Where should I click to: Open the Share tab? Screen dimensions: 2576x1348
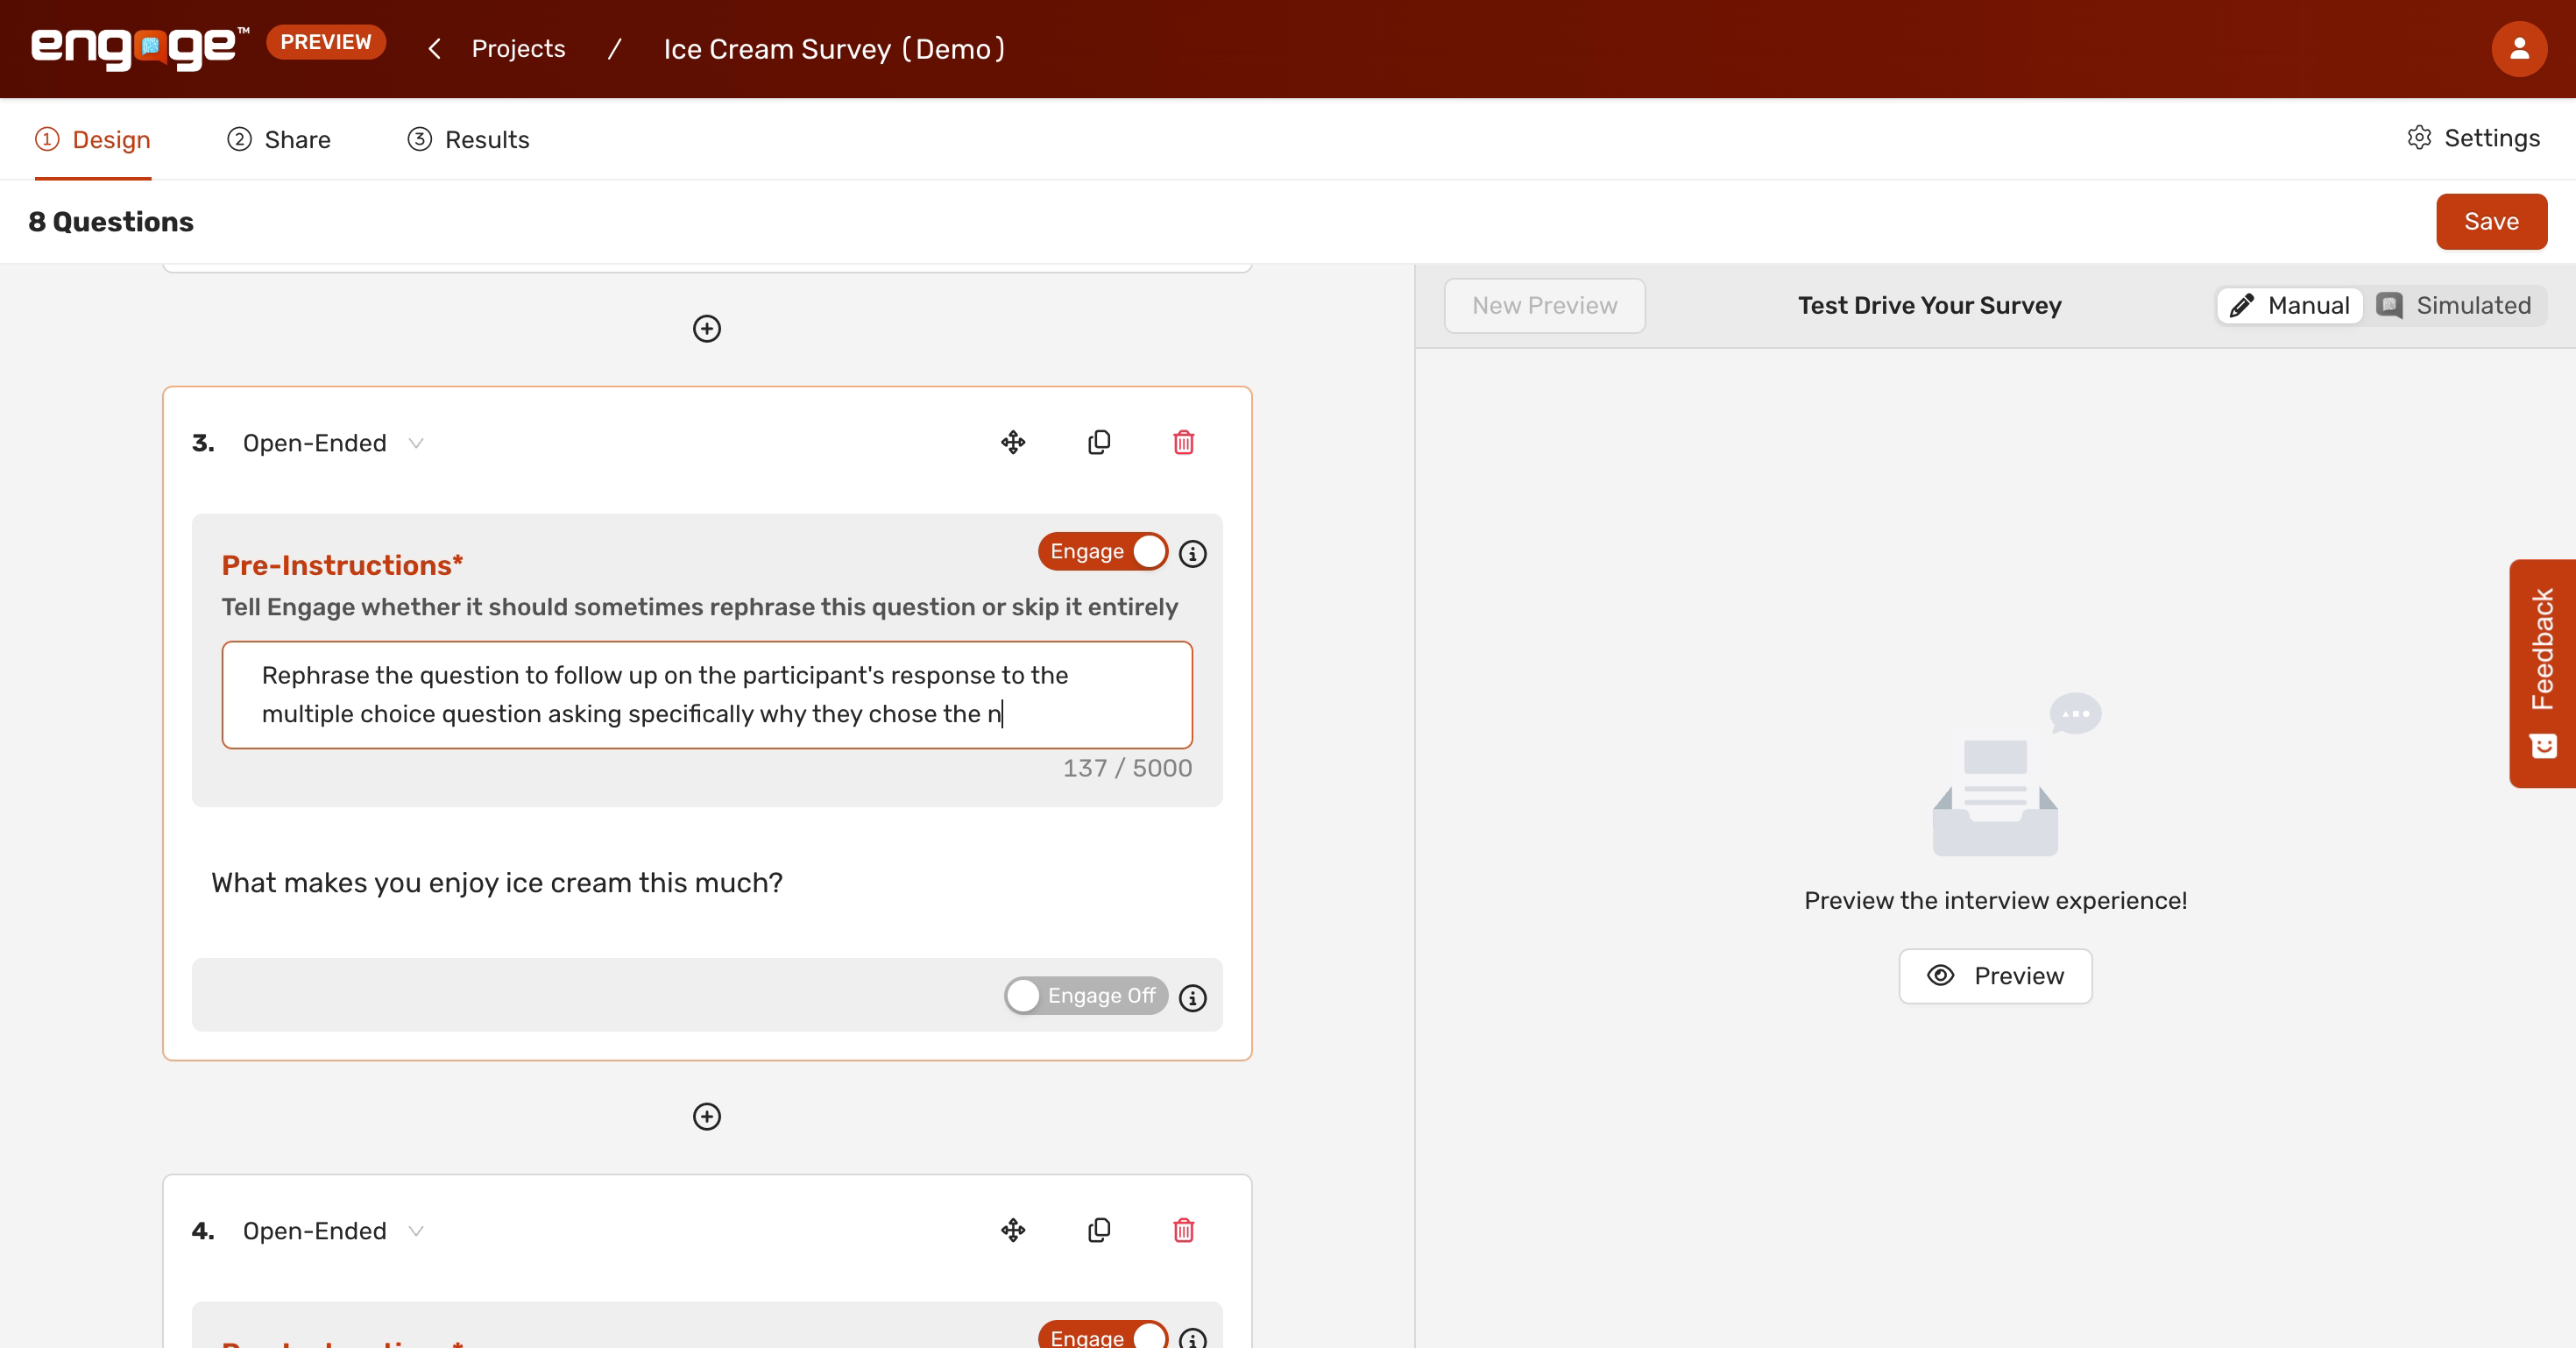point(278,139)
